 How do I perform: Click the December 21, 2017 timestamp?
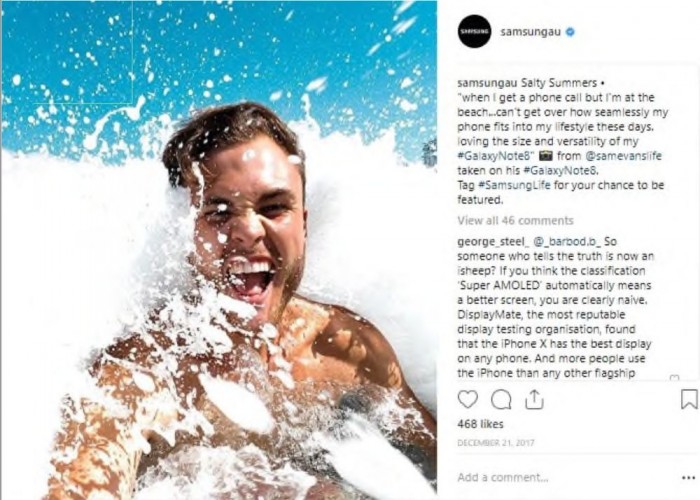pyautogui.click(x=495, y=442)
